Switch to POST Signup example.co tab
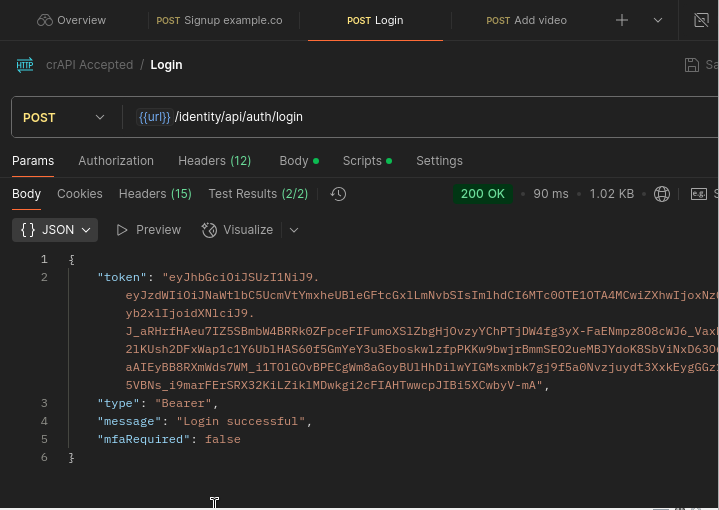Screen dimensions: 719x510 (219, 20)
